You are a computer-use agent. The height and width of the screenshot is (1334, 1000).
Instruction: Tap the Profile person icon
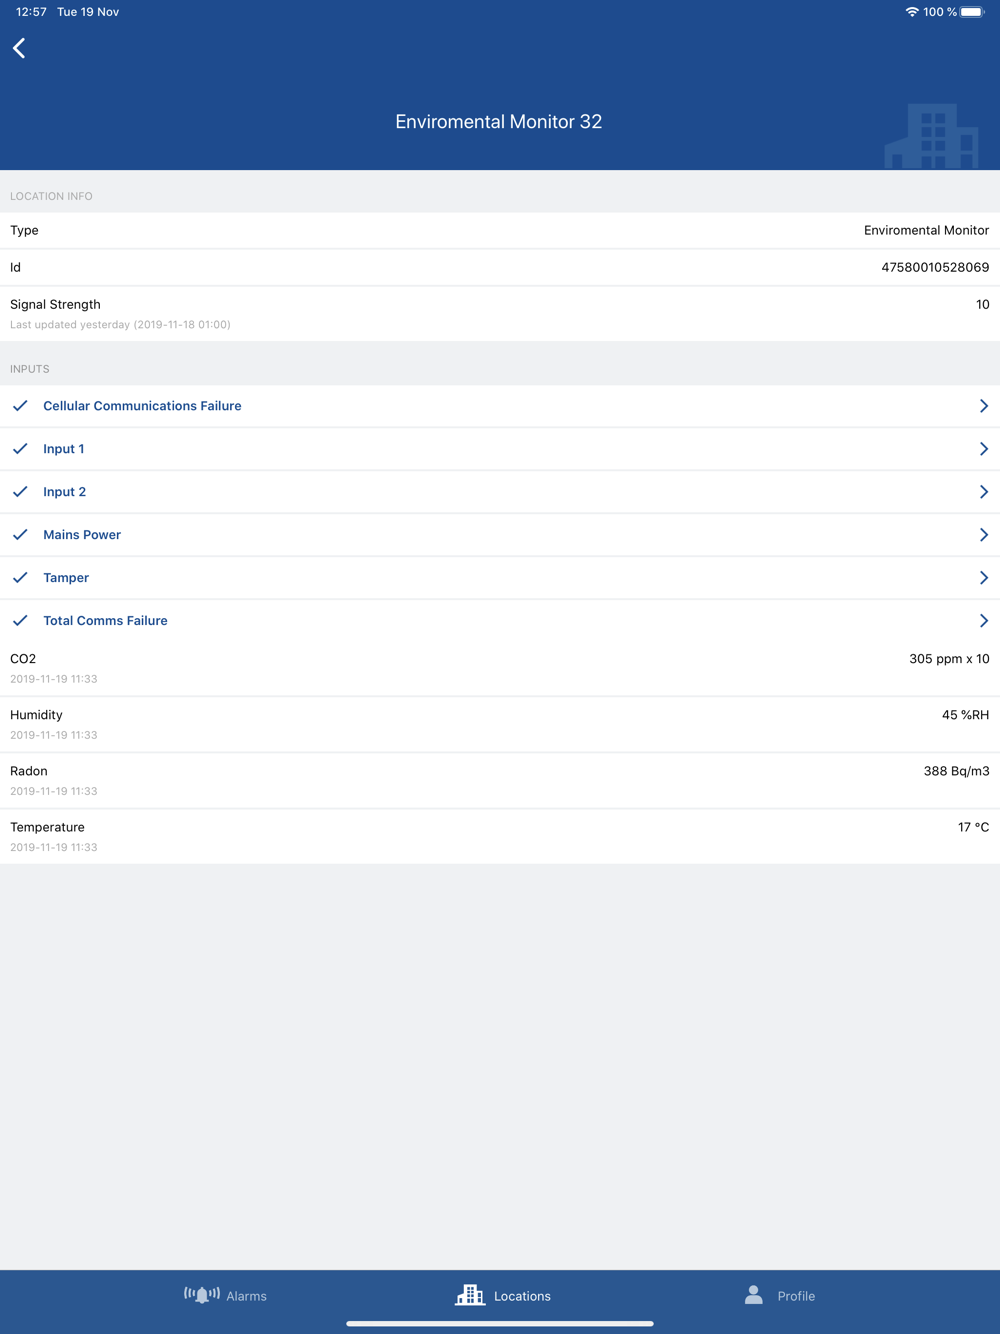754,1295
